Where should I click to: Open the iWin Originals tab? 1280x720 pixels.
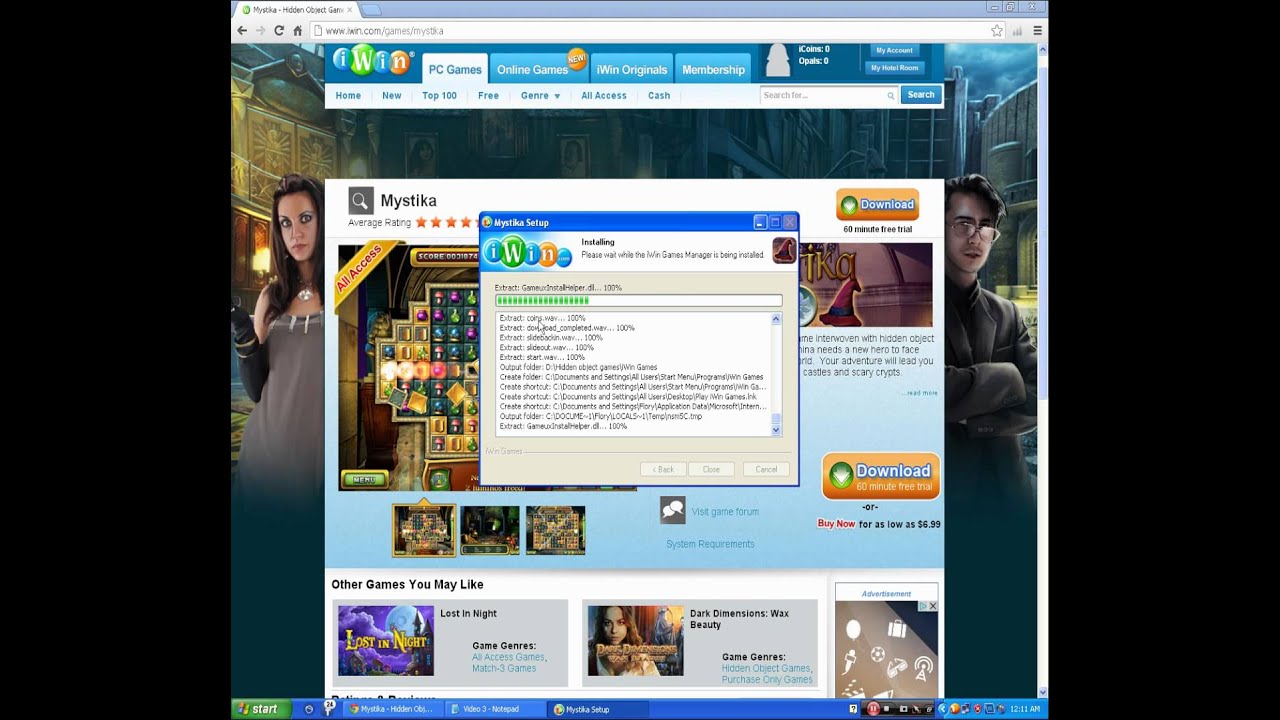[x=631, y=68]
